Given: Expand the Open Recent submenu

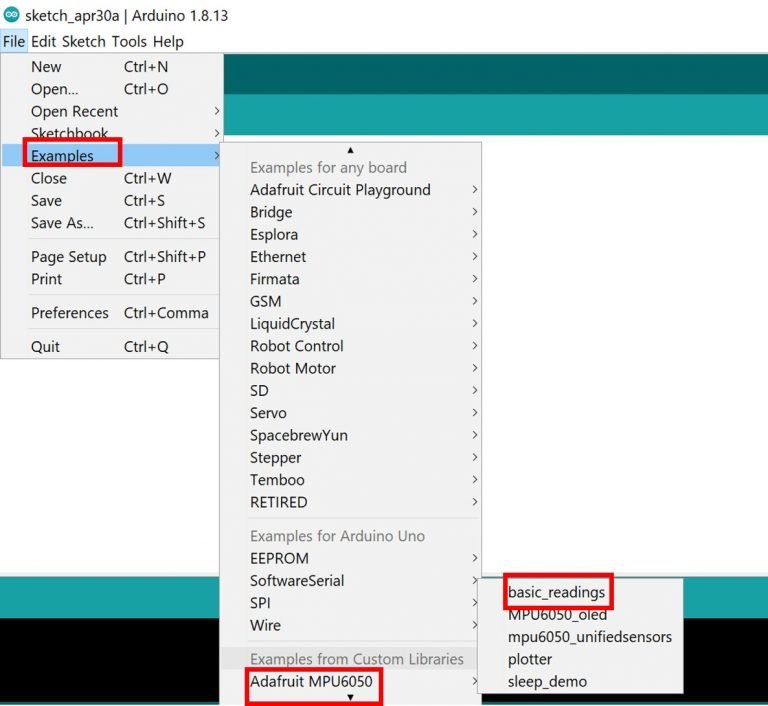Looking at the screenshot, I should coord(74,111).
